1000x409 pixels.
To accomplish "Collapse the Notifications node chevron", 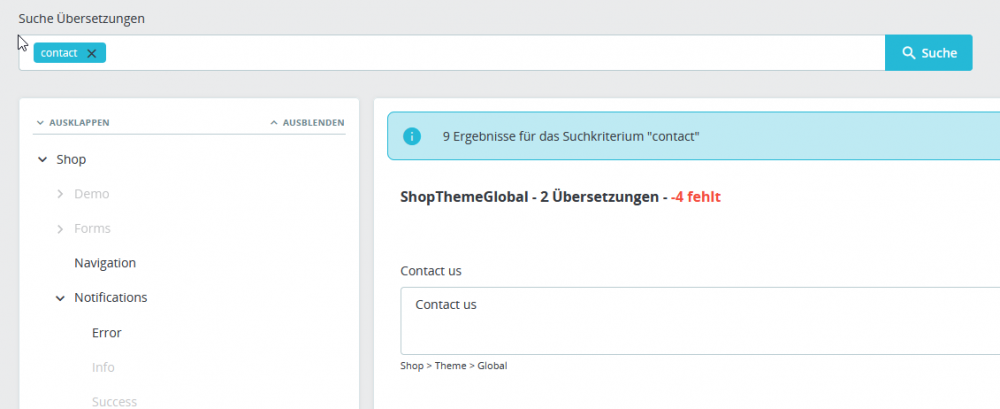I will pyautogui.click(x=60, y=298).
